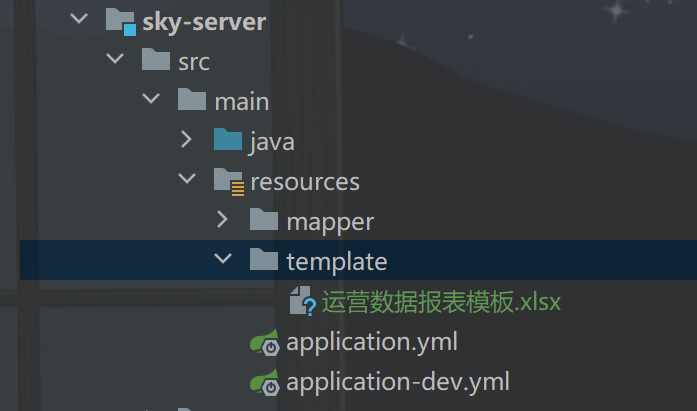The image size is (697, 411).
Task: Collapse the resources folder chevron
Action: [x=187, y=178]
